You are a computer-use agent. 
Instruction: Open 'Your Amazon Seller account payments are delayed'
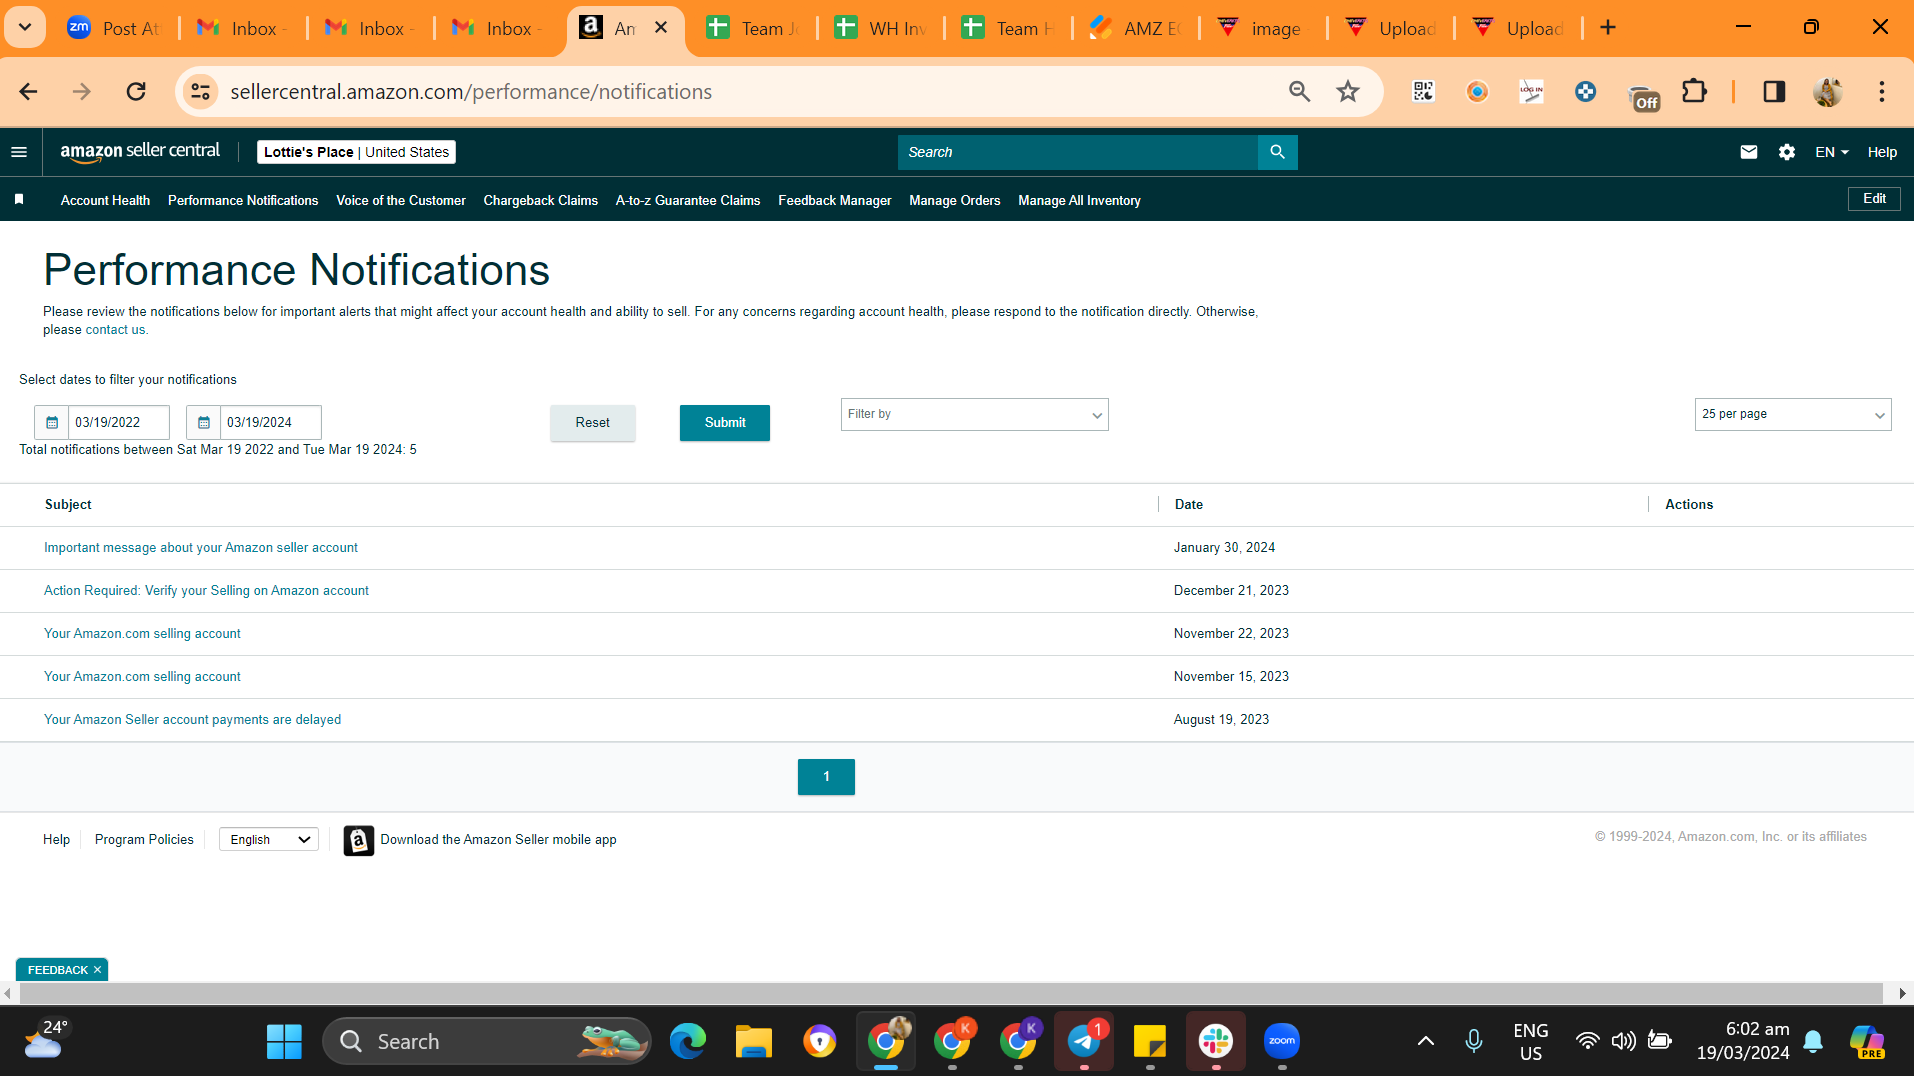192,720
